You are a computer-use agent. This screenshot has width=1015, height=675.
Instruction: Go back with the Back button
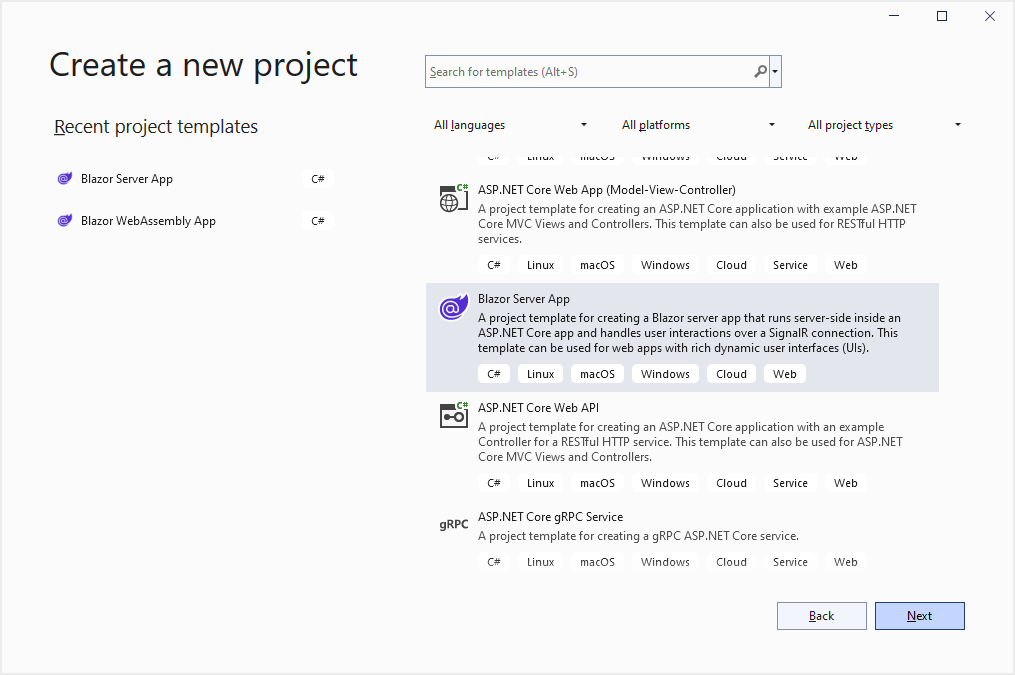click(821, 616)
